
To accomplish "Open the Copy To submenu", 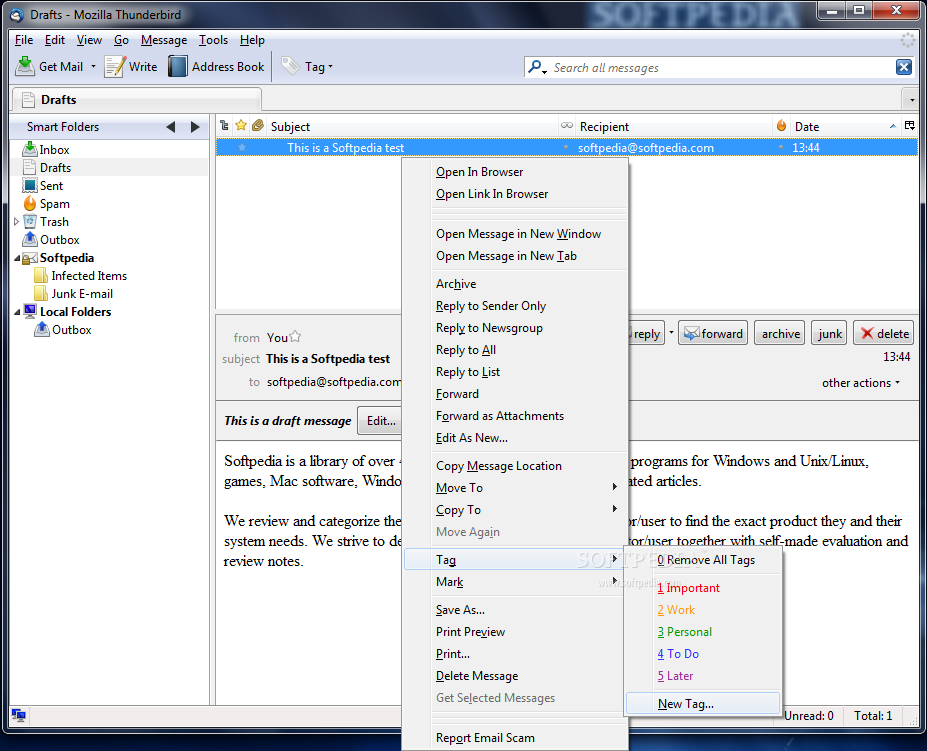I will pyautogui.click(x=514, y=509).
